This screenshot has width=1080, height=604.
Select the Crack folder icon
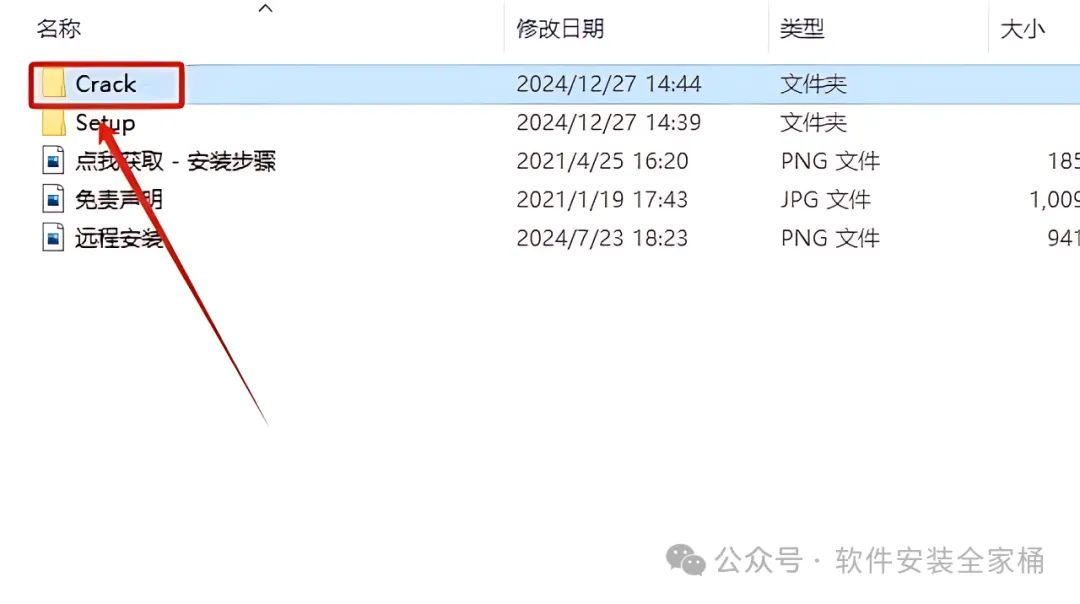point(53,84)
